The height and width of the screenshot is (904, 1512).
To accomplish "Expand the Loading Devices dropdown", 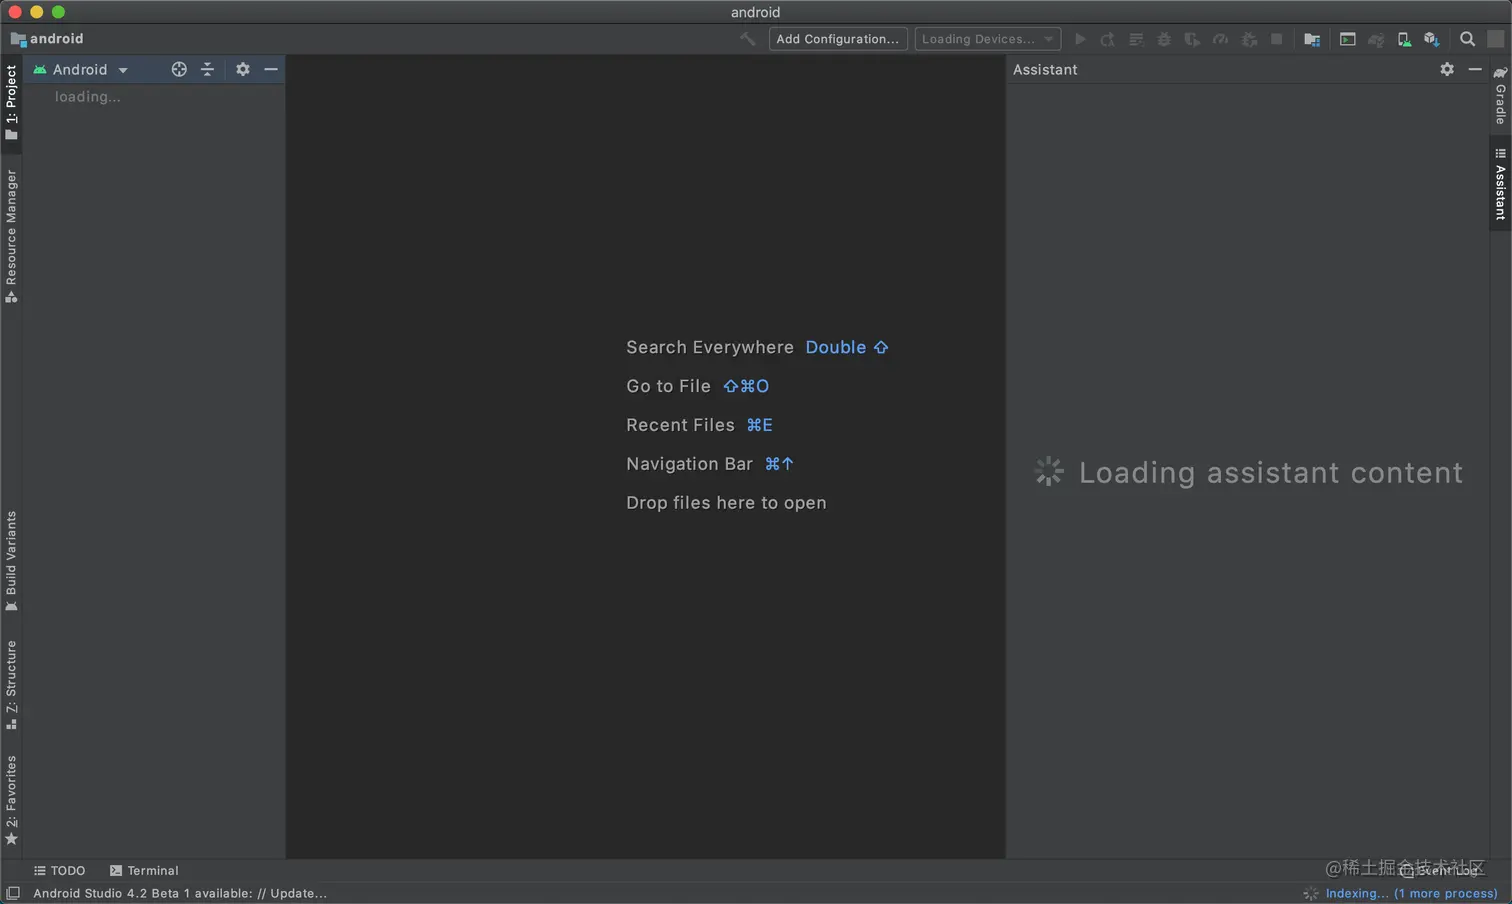I will point(987,39).
